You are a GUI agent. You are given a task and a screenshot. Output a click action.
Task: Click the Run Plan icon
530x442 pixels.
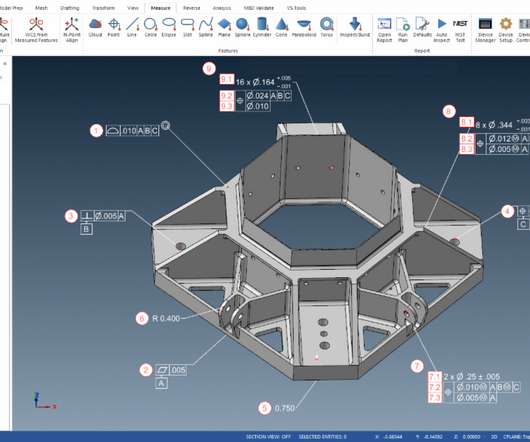(403, 30)
